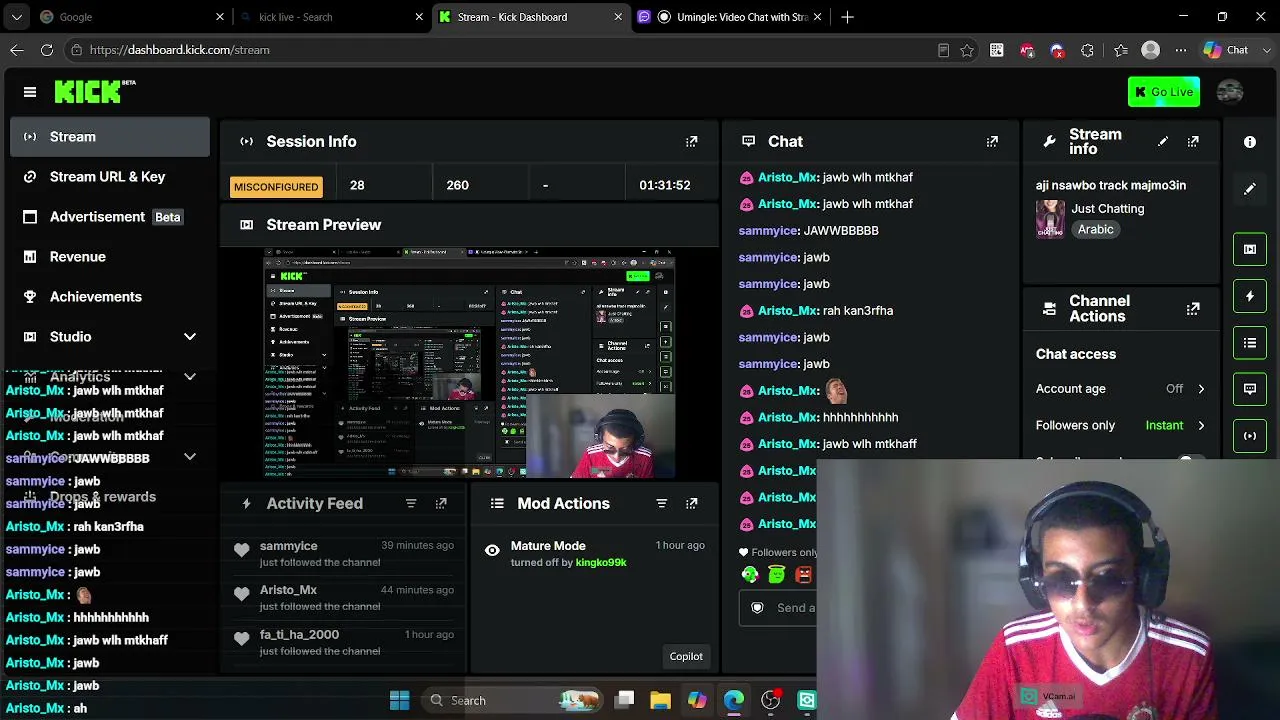Switch to the kick live - Search tab
1280x720 pixels.
pos(330,17)
